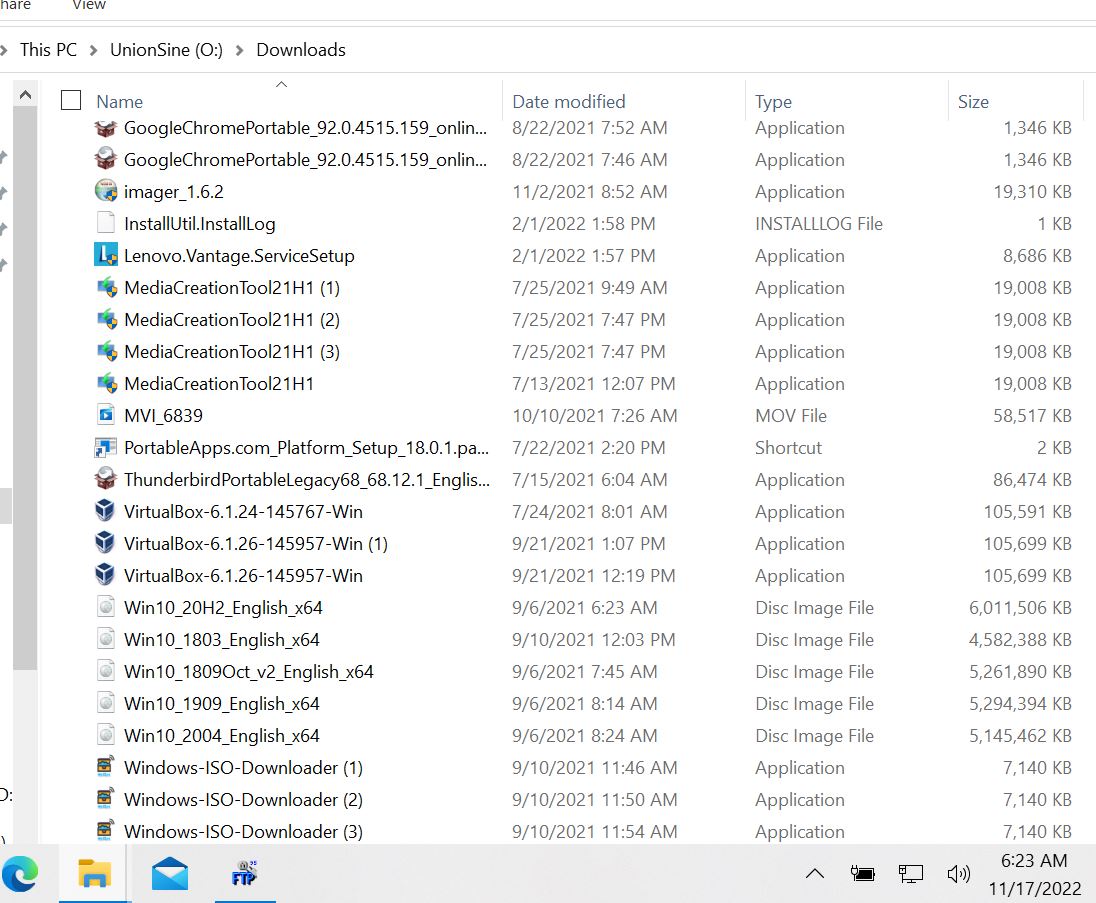Click the Windows-ISO-Downloader (2) icon

[x=106, y=799]
